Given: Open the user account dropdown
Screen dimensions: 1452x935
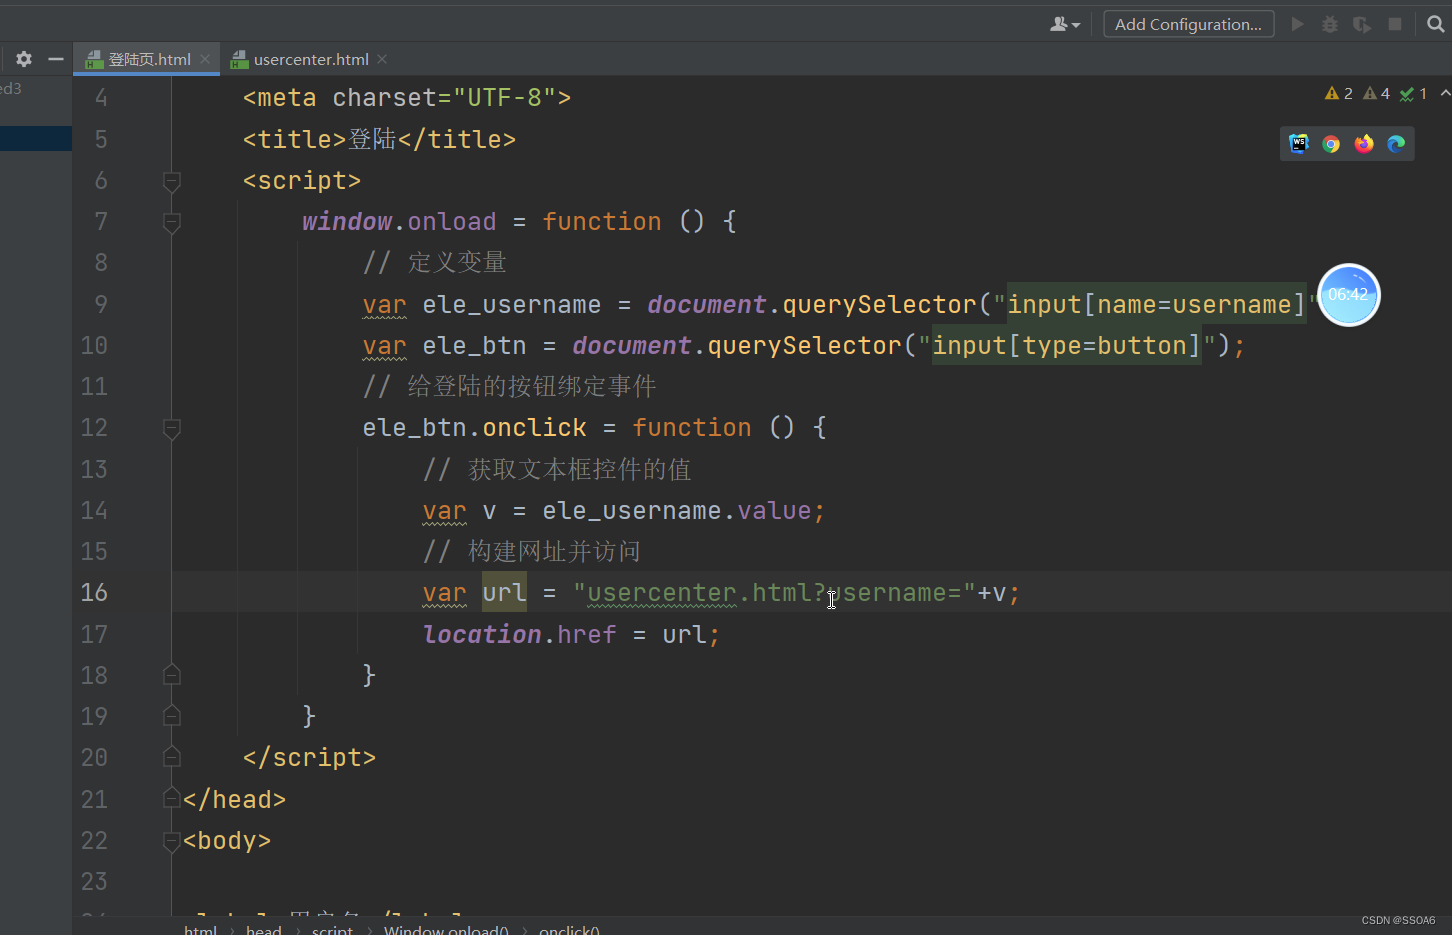Looking at the screenshot, I should click(1065, 24).
